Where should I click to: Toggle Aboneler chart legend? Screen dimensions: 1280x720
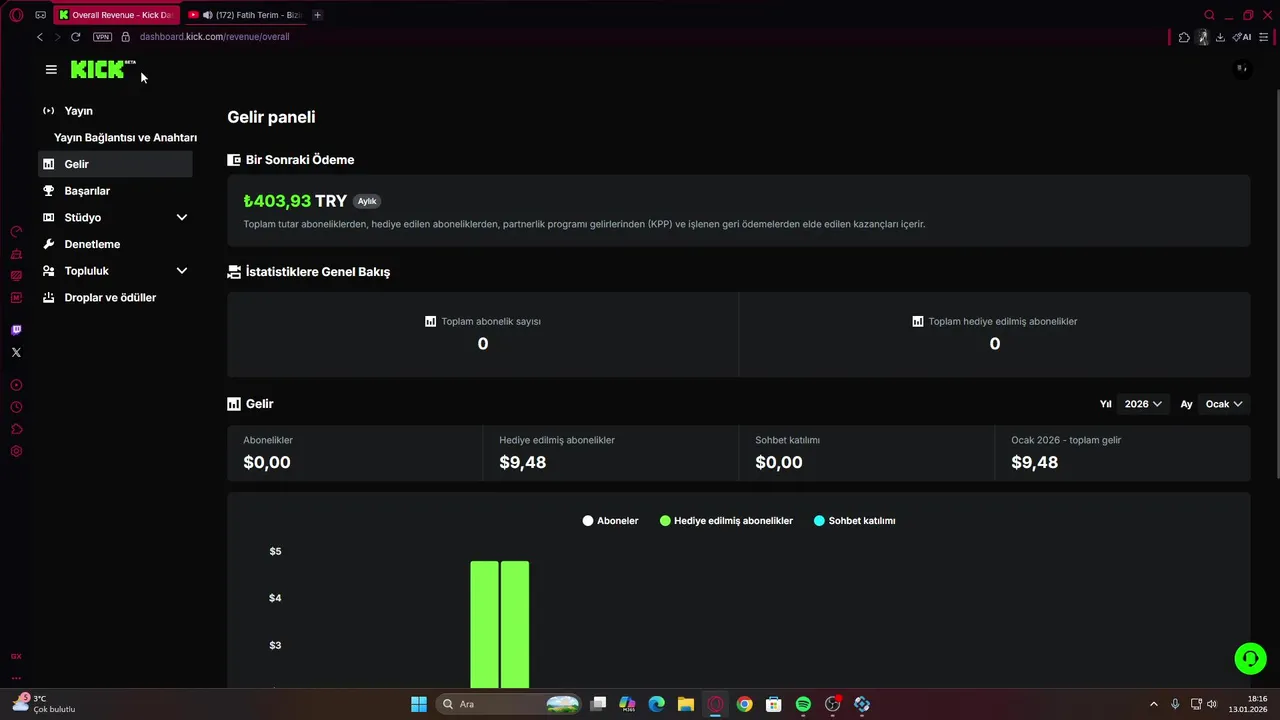pyautogui.click(x=610, y=521)
